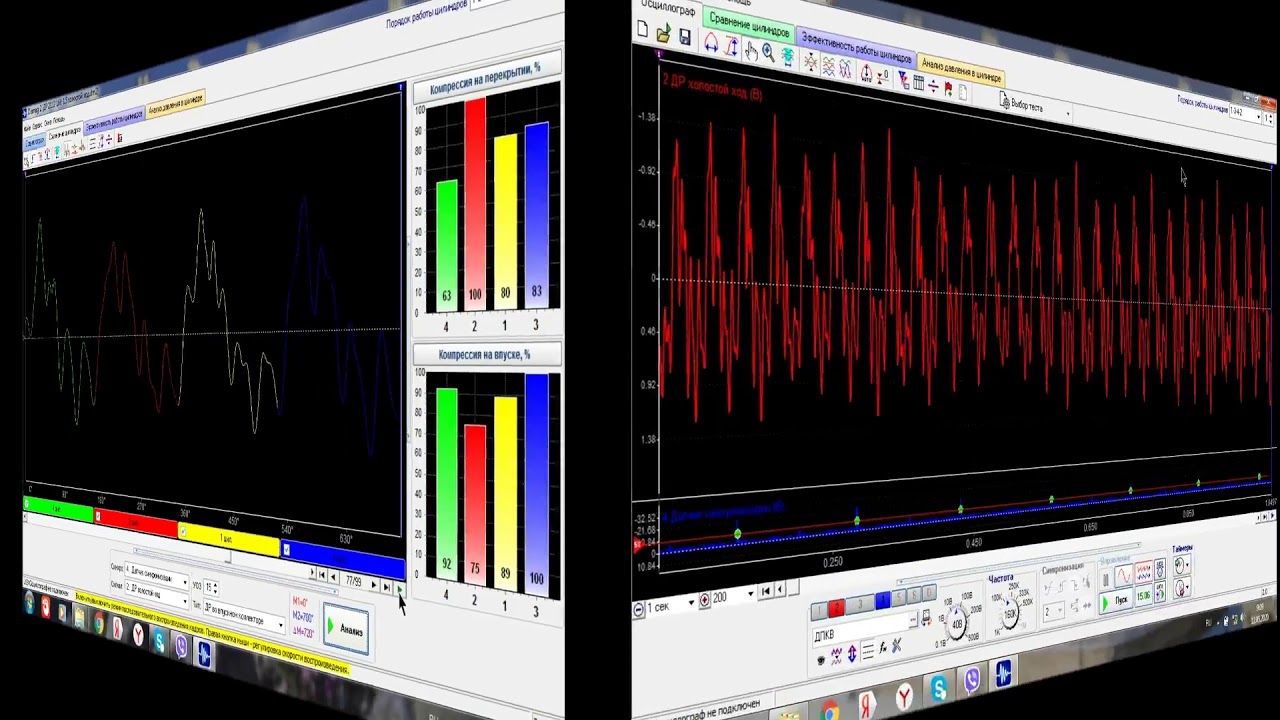Toggle blue cylinder 3 checkbox in left window
The image size is (1280, 720).
click(286, 549)
